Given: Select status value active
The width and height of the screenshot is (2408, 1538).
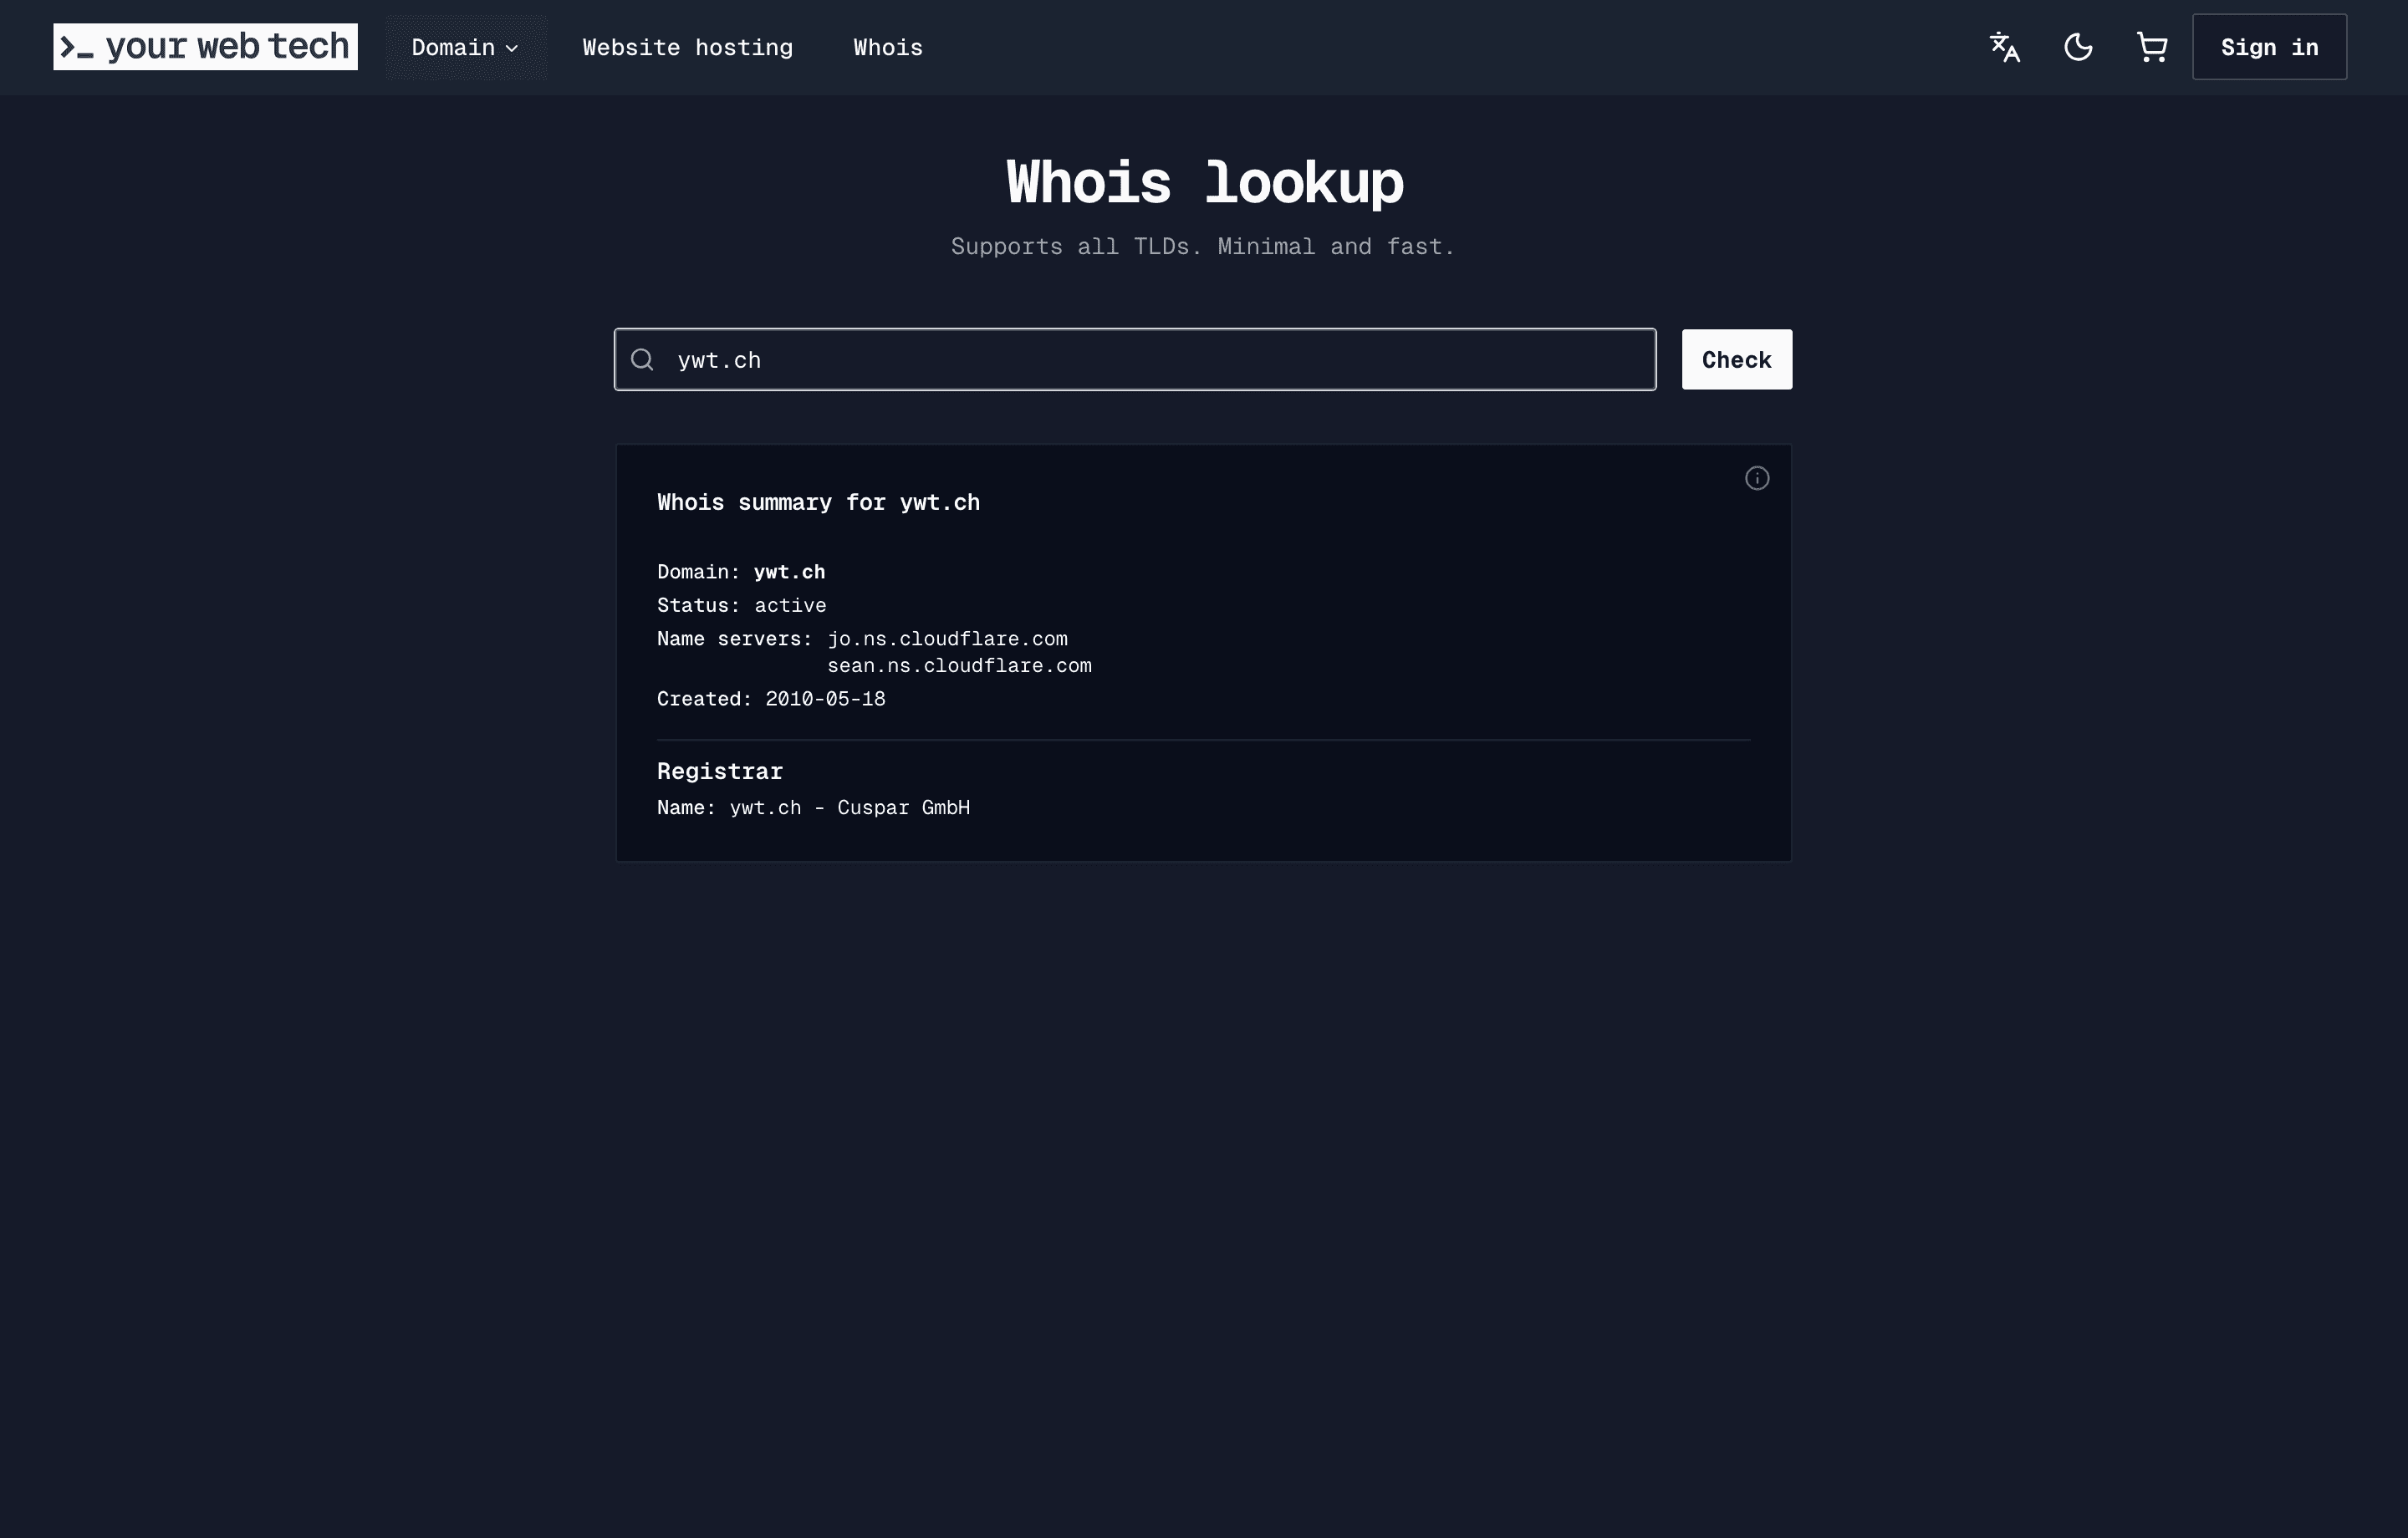Looking at the screenshot, I should coord(790,606).
